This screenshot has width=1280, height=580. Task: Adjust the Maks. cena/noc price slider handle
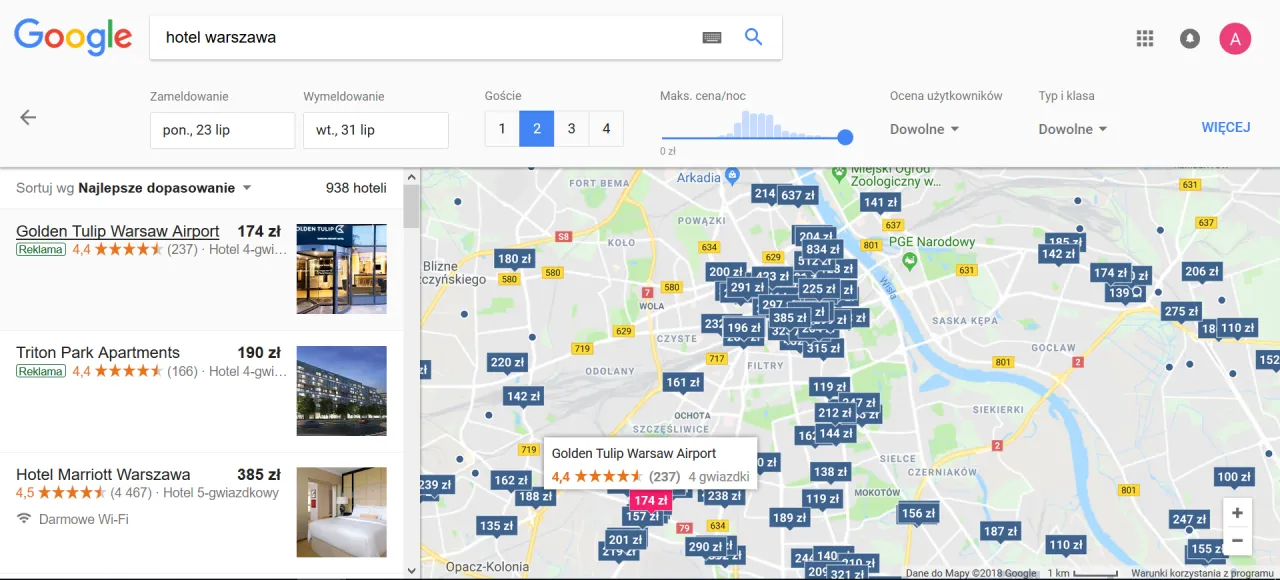tap(845, 137)
